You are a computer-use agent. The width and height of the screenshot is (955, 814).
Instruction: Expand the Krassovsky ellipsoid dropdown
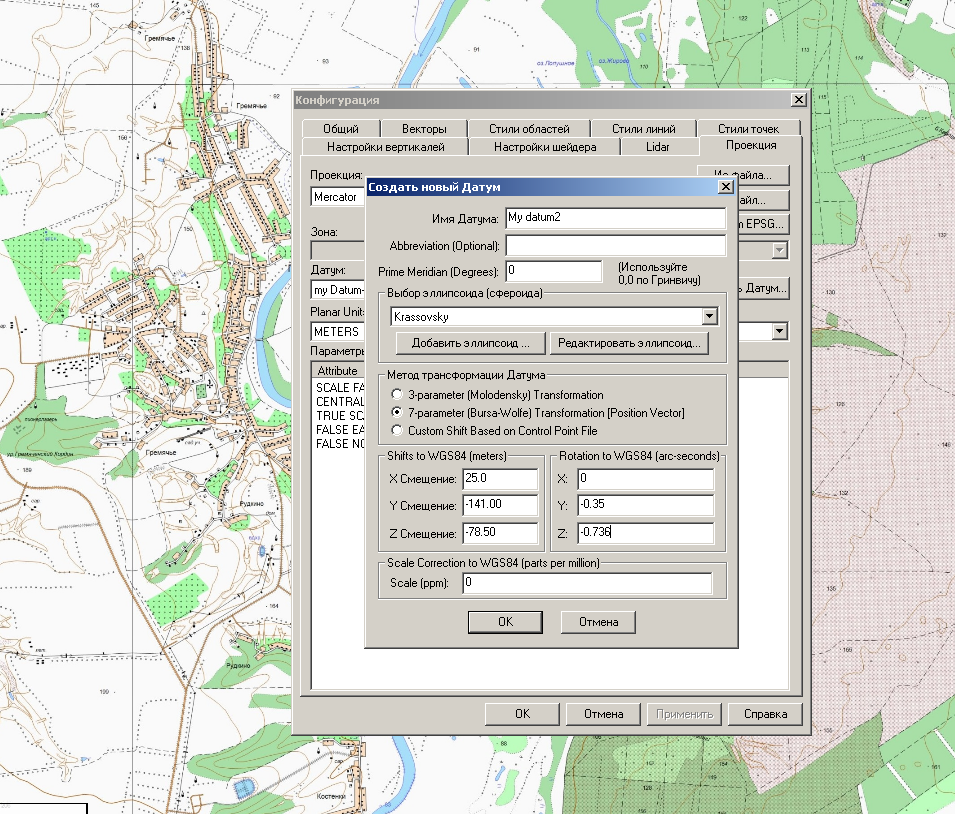(x=710, y=317)
